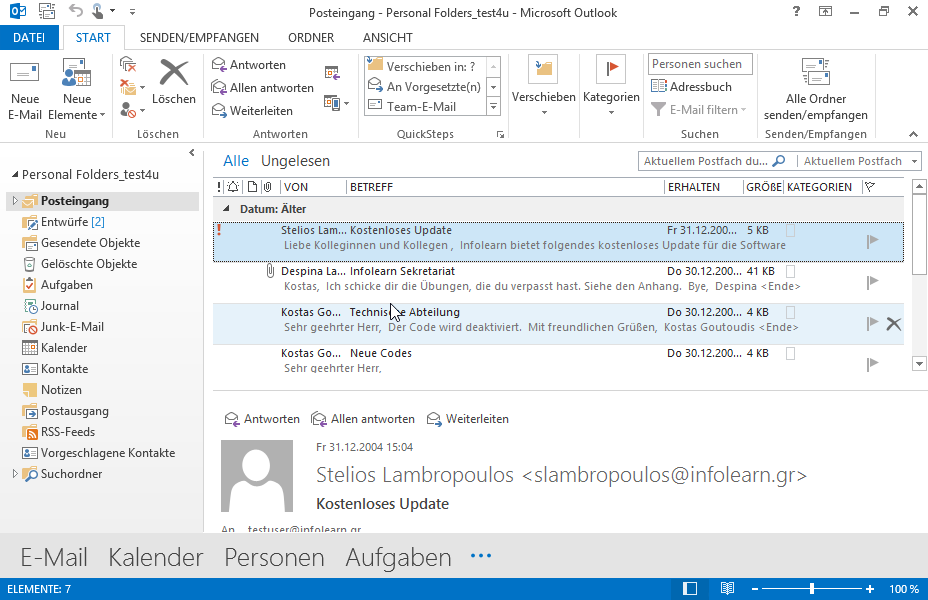Flag the Infolearn Sekretariat message
The image size is (928, 600).
[872, 282]
